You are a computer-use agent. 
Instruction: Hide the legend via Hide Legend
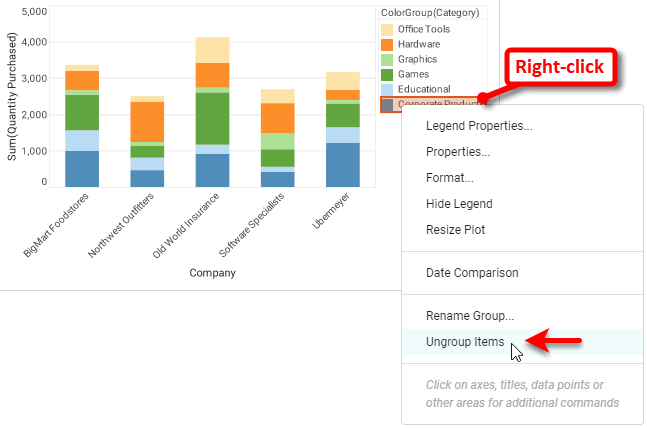coord(459,204)
